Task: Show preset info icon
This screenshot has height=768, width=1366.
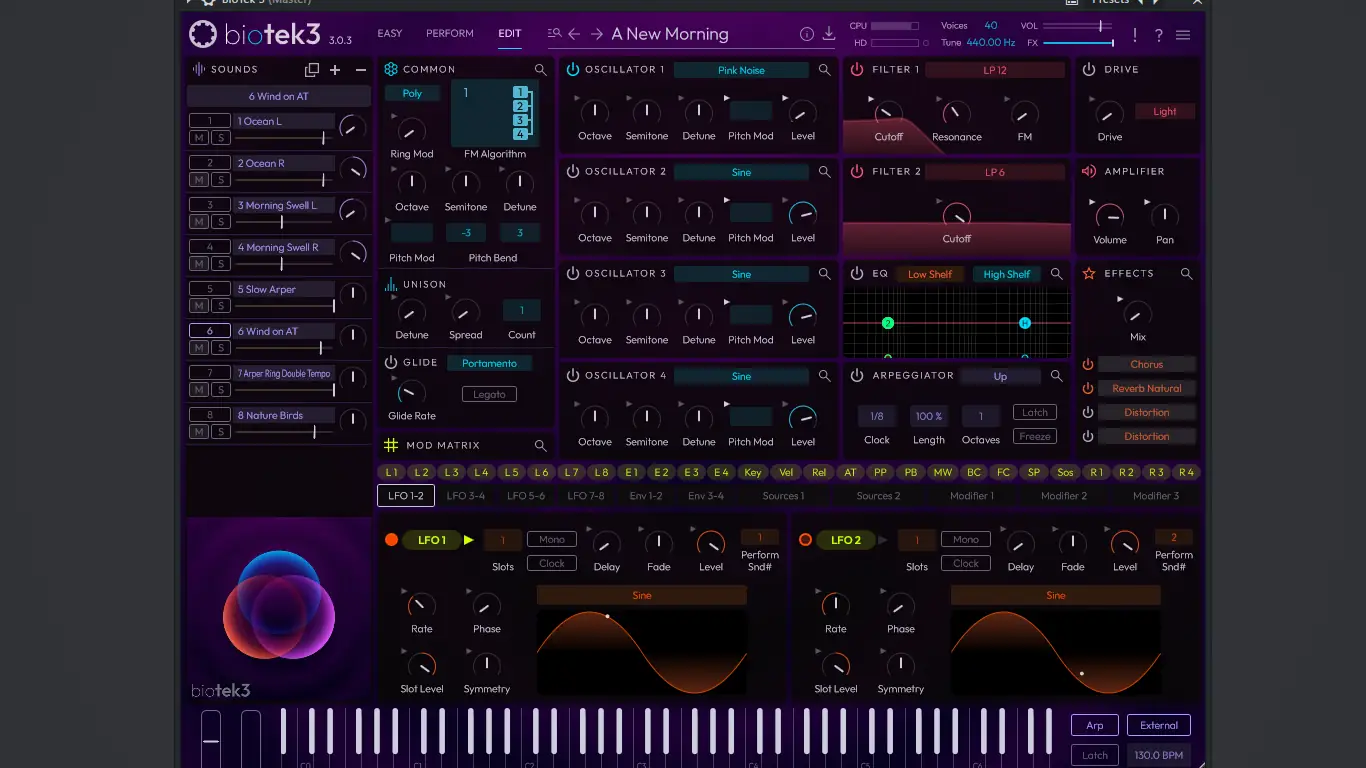Action: point(807,34)
